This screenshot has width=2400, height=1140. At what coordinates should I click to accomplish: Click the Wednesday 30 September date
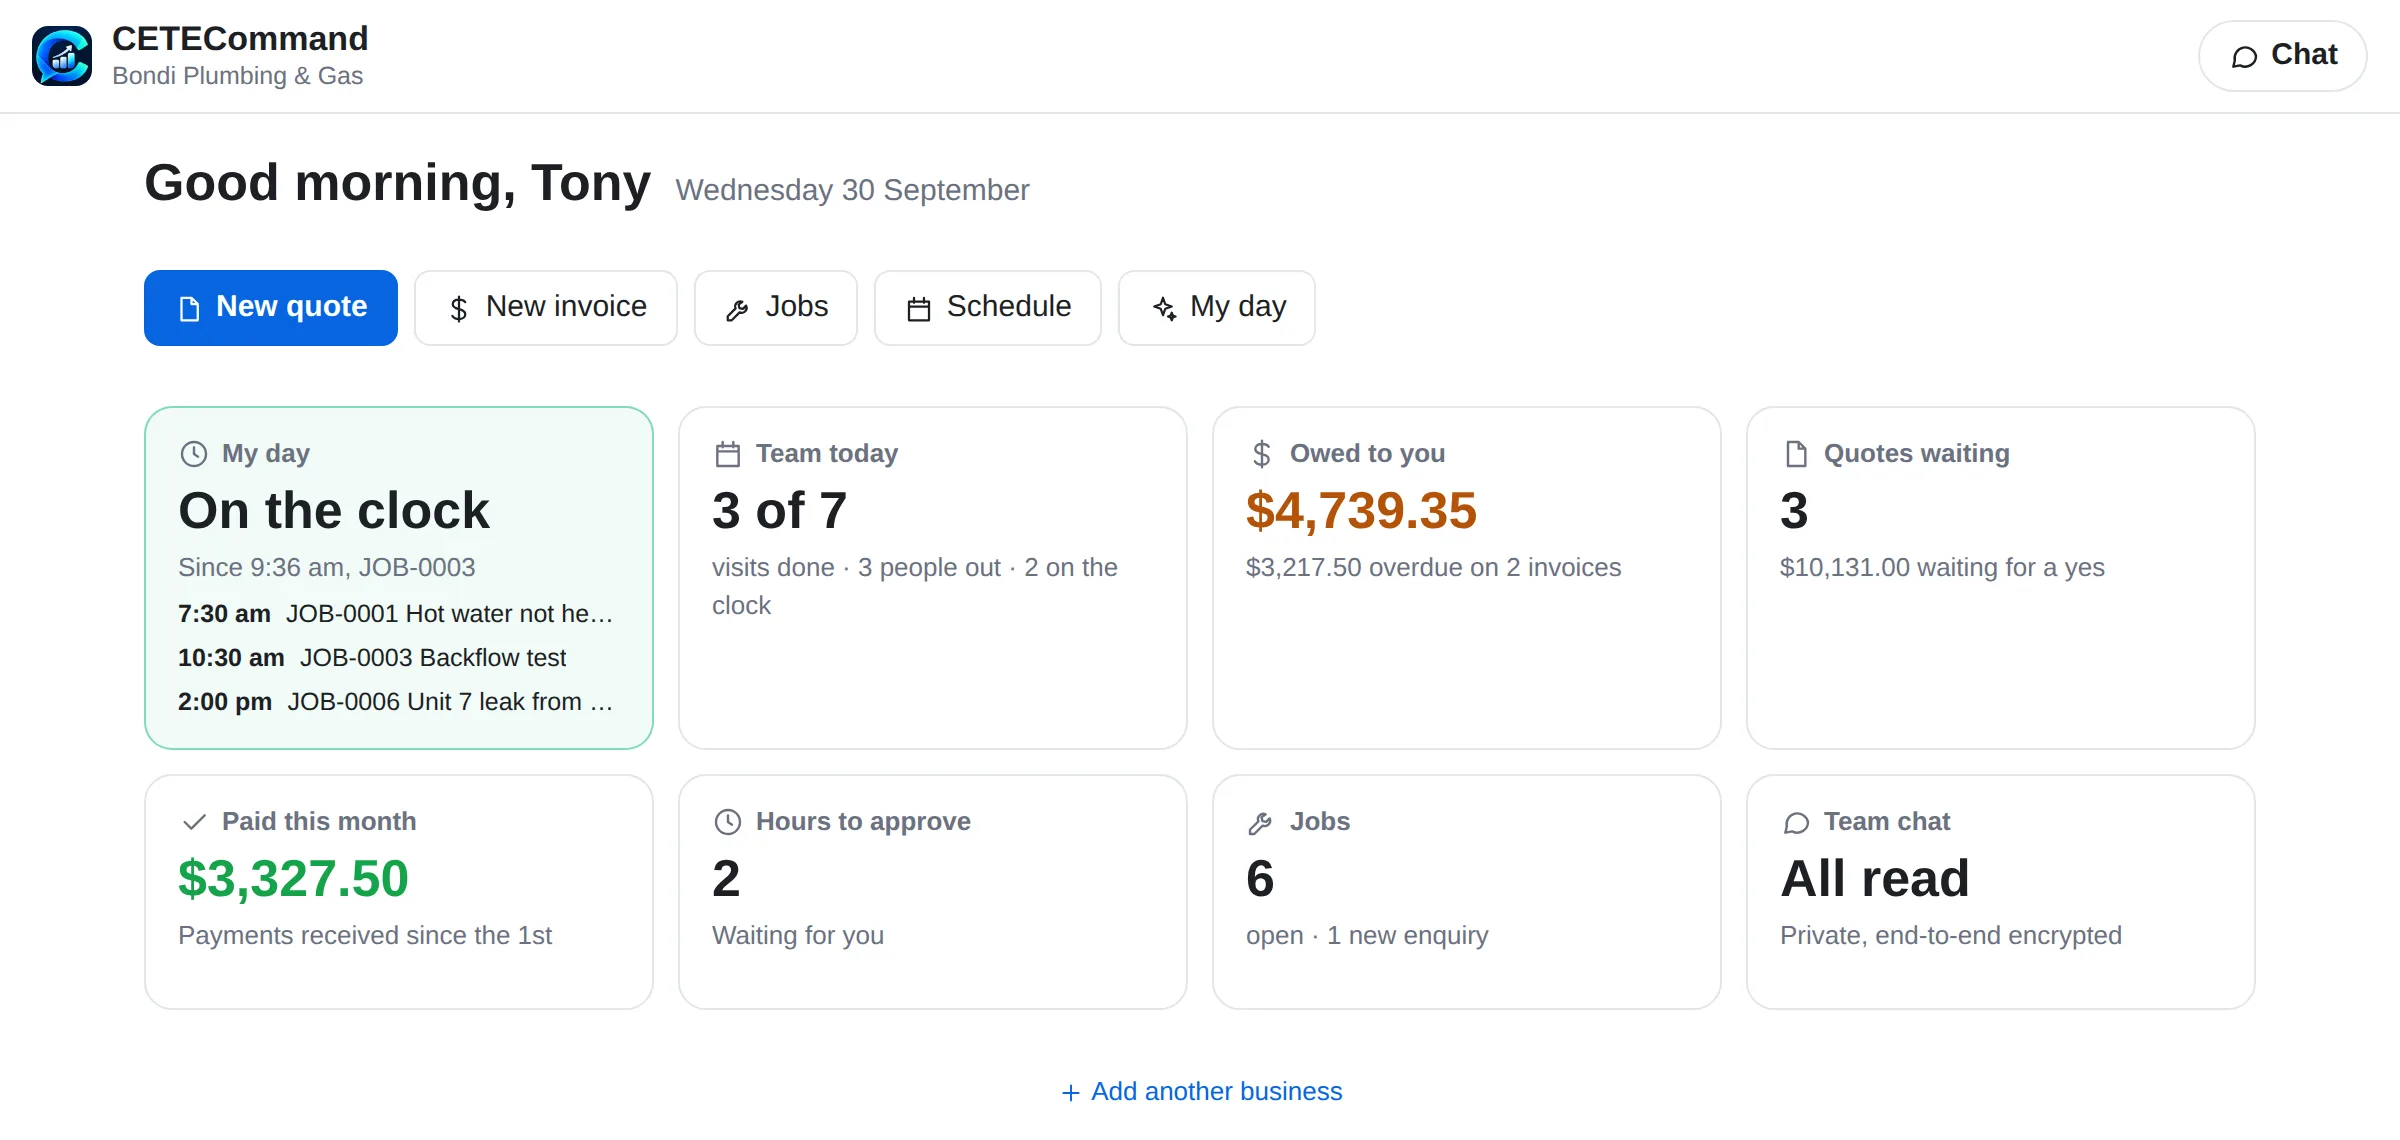[x=852, y=190]
